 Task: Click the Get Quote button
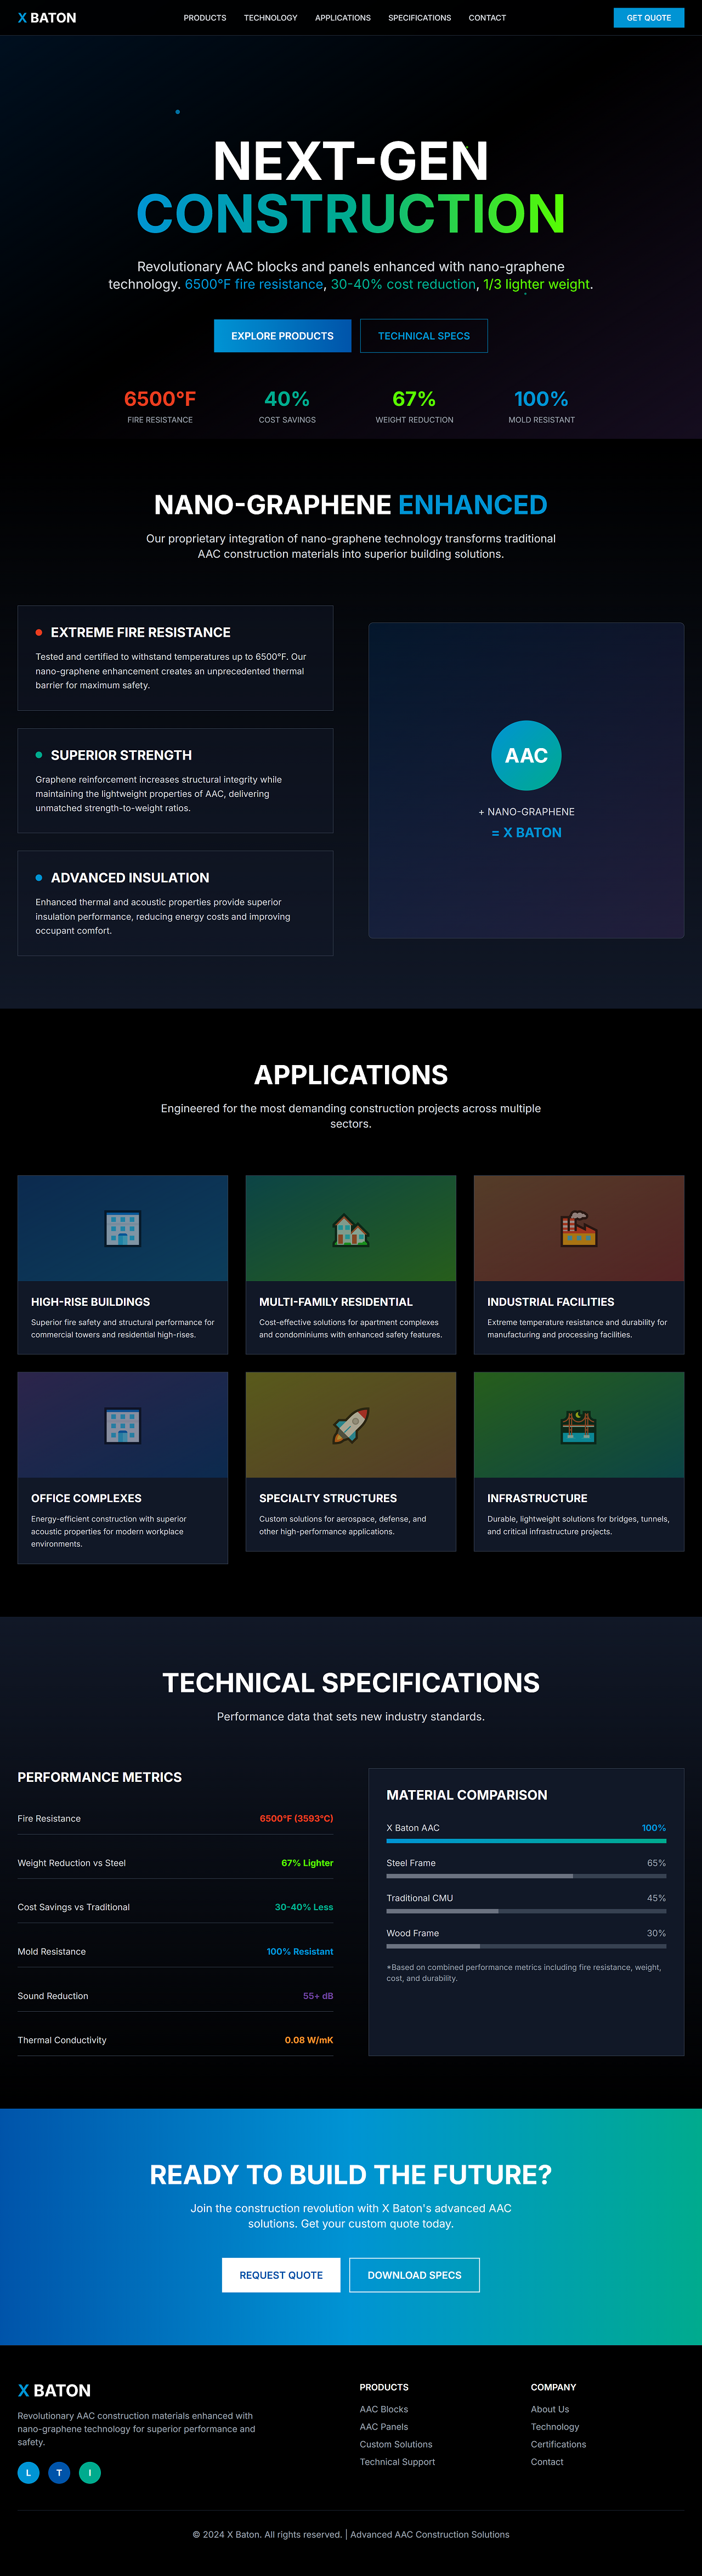(649, 18)
